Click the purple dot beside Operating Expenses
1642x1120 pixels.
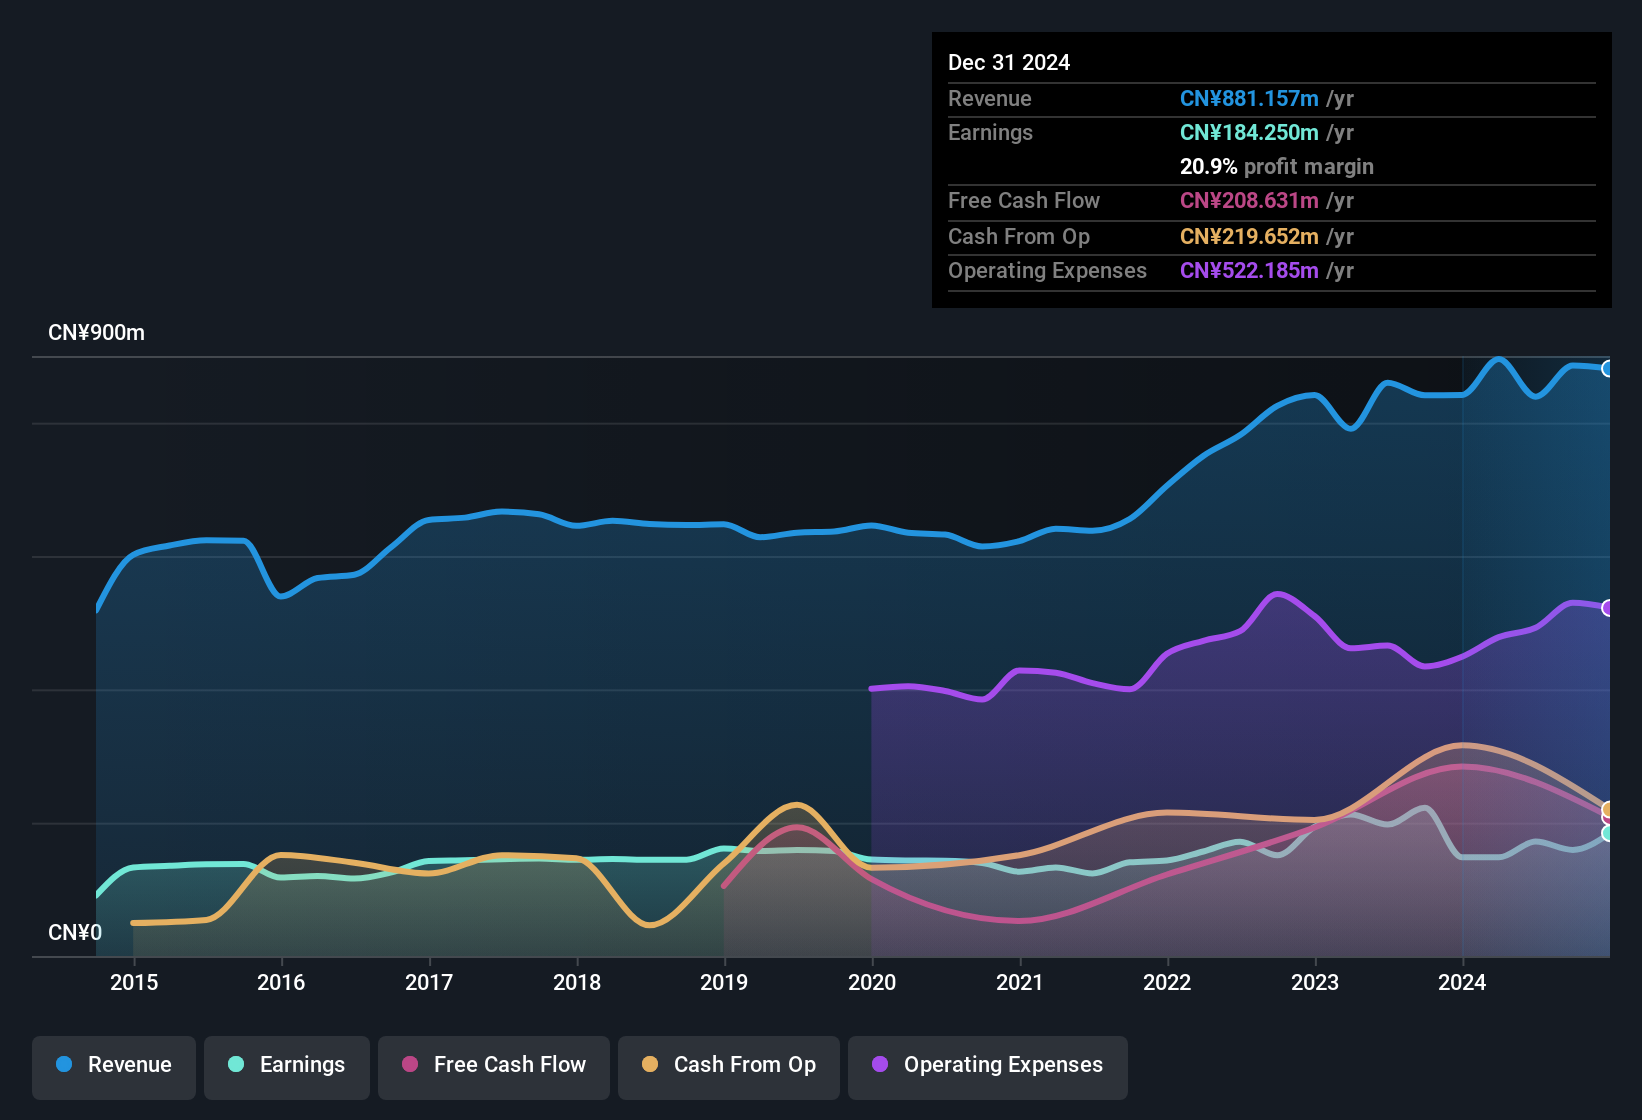880,1065
